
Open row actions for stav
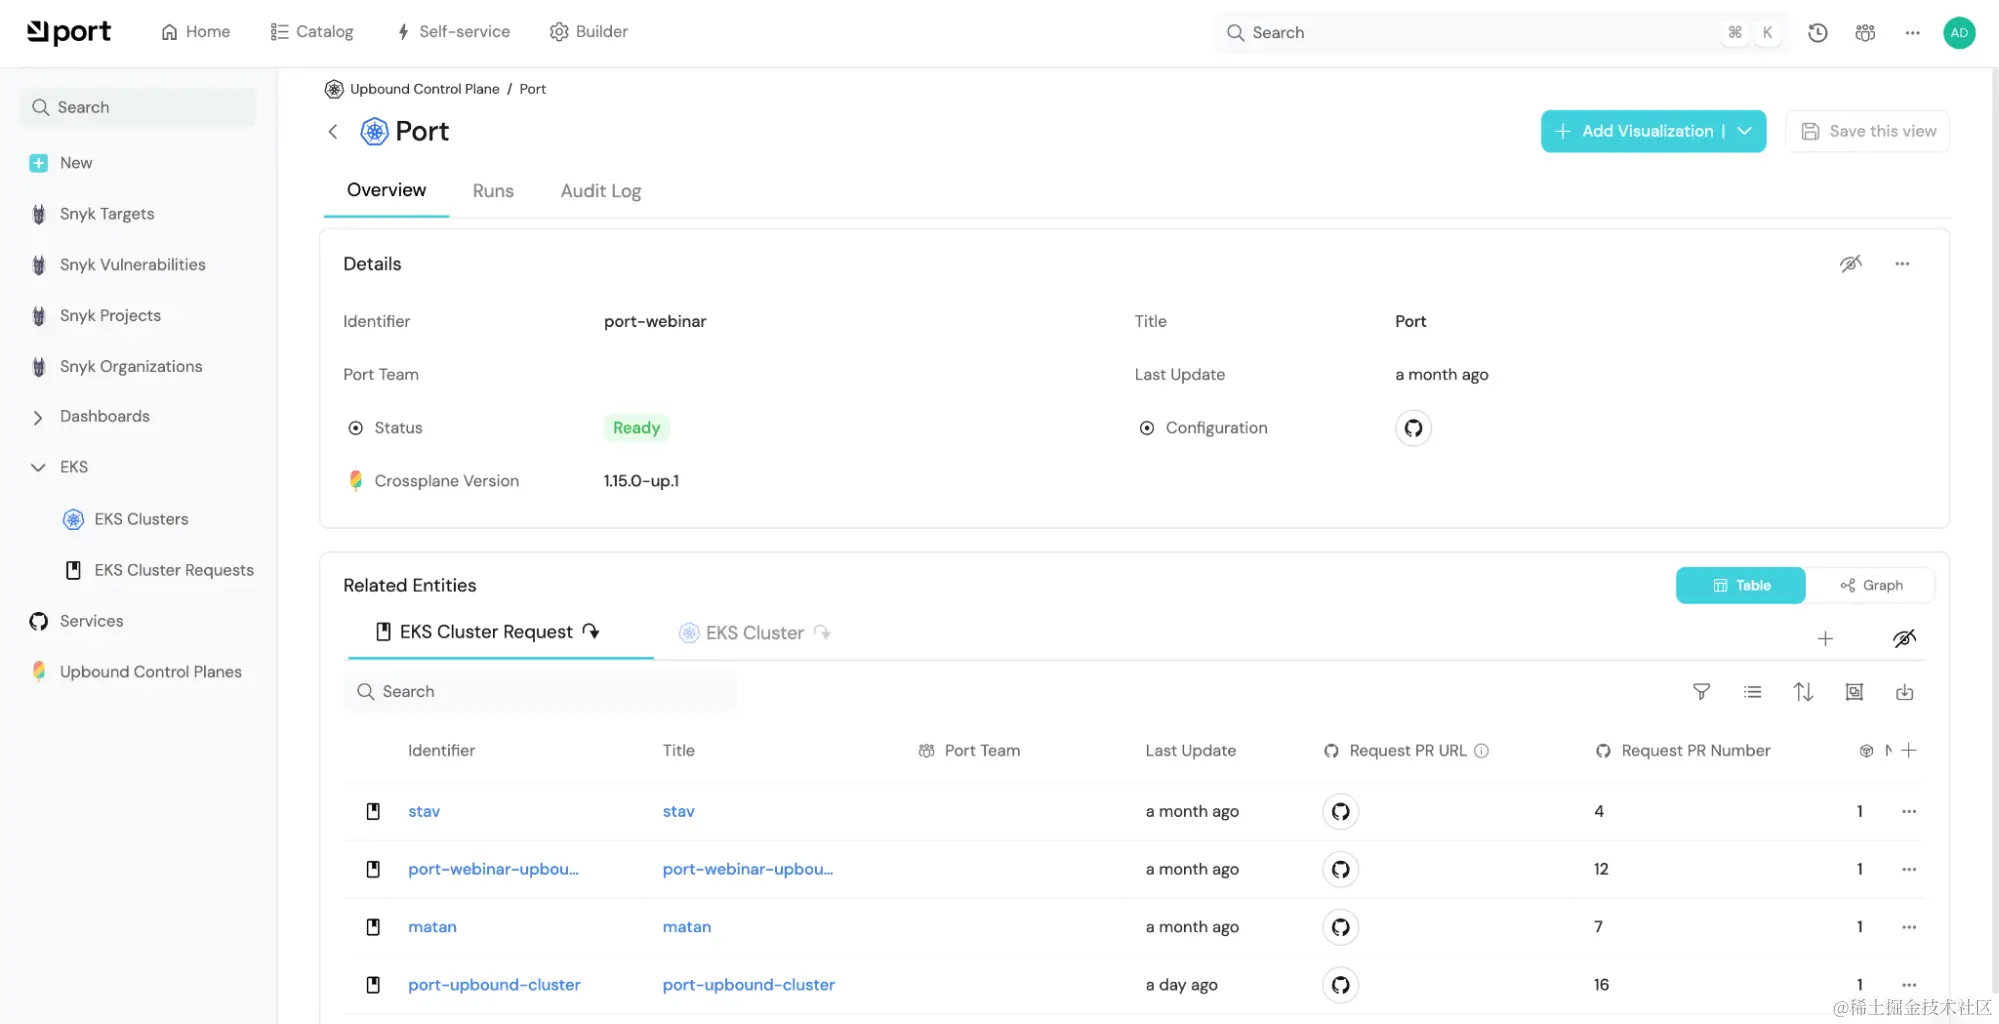click(x=1909, y=811)
